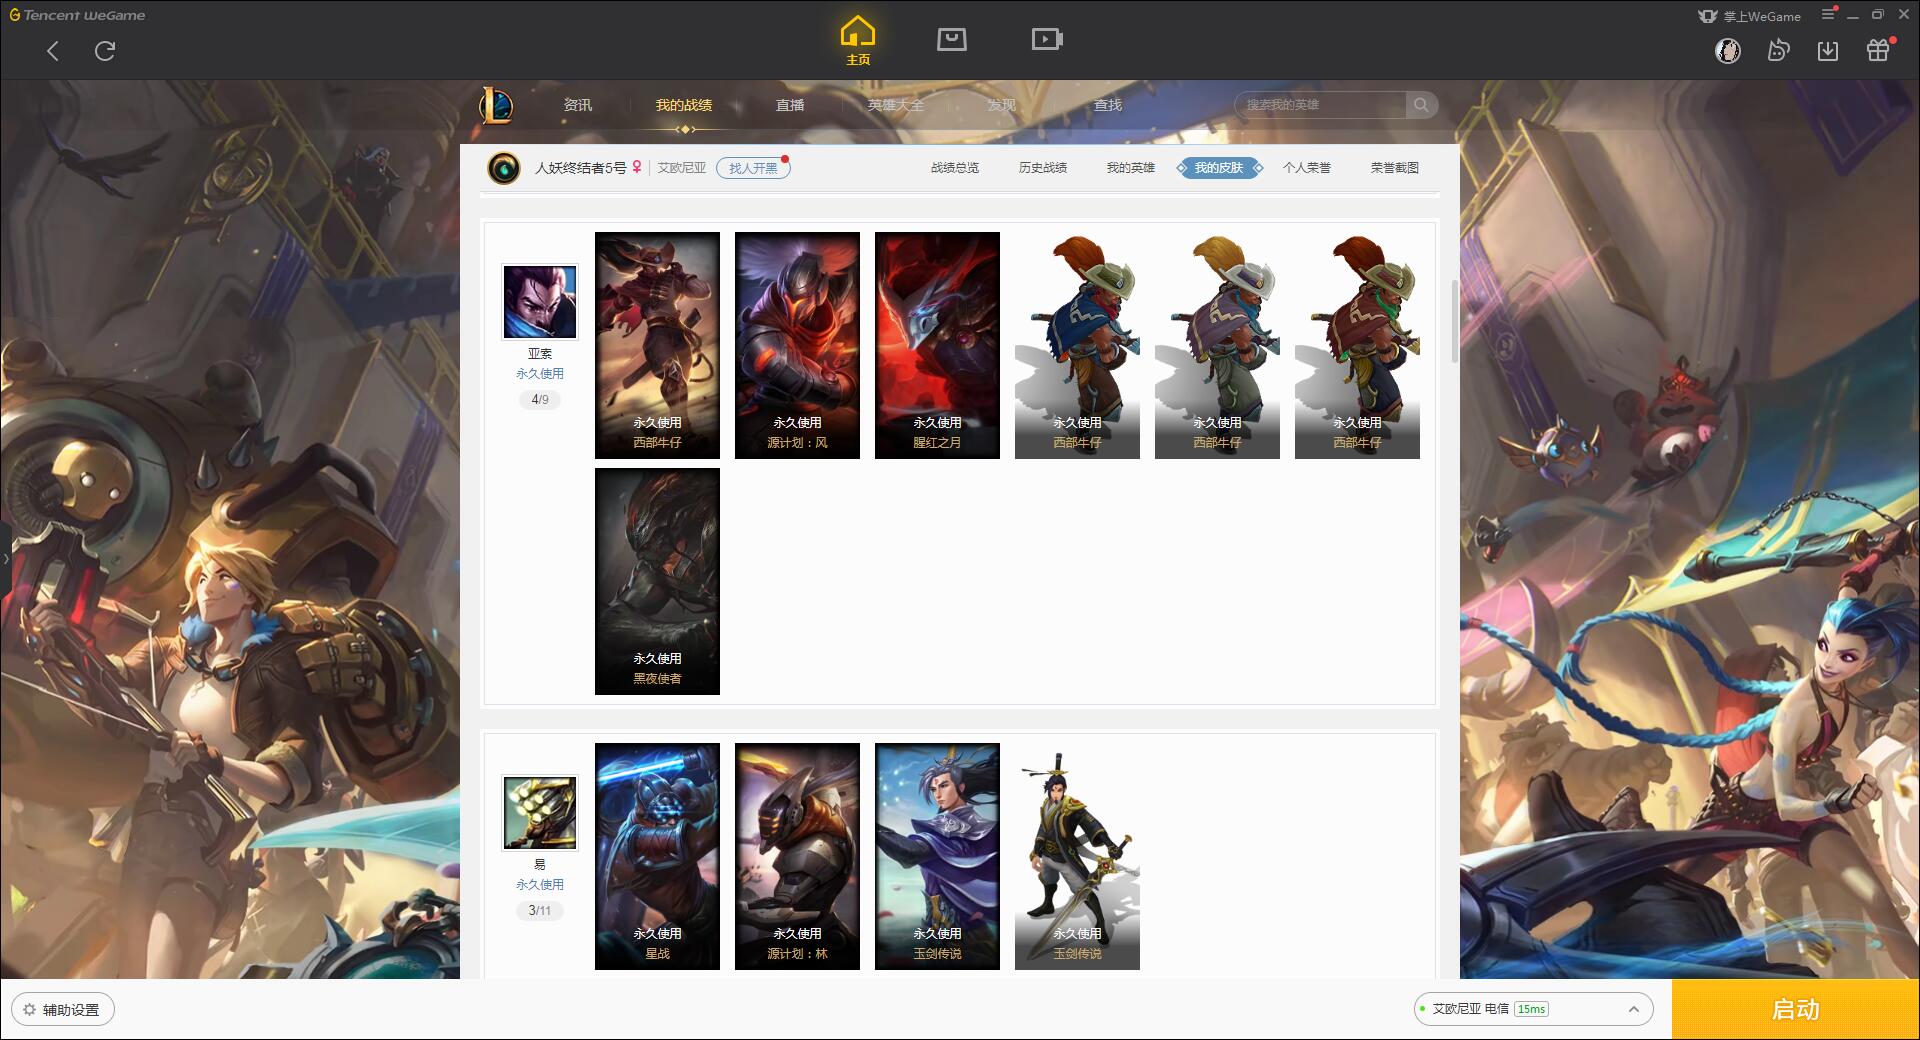The height and width of the screenshot is (1040, 1920).
Task: Open the 荣誉截图 sub-tab
Action: [1395, 168]
